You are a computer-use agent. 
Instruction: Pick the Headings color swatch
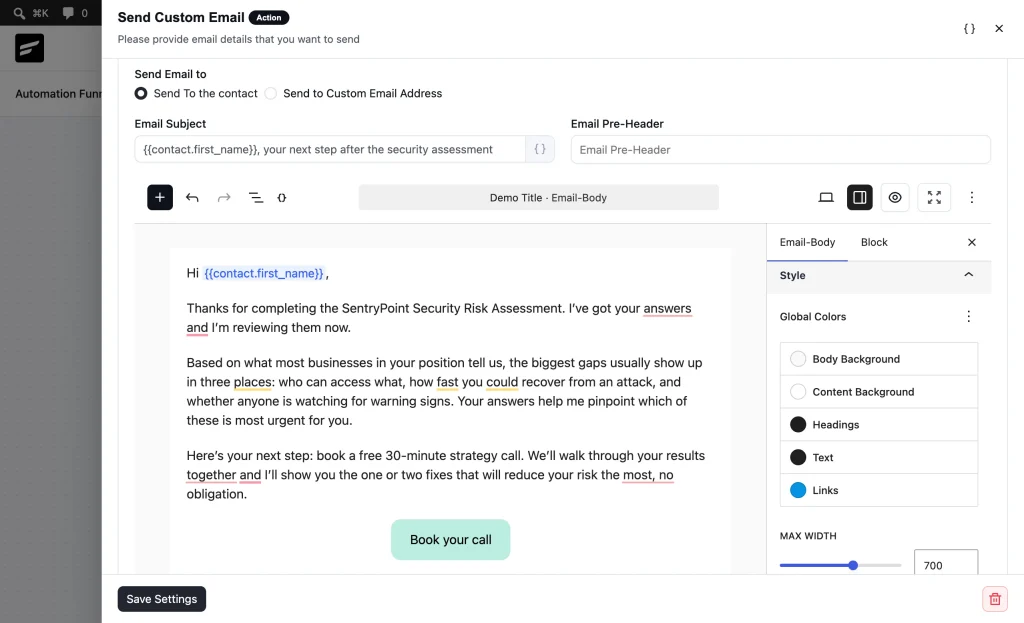(x=798, y=424)
